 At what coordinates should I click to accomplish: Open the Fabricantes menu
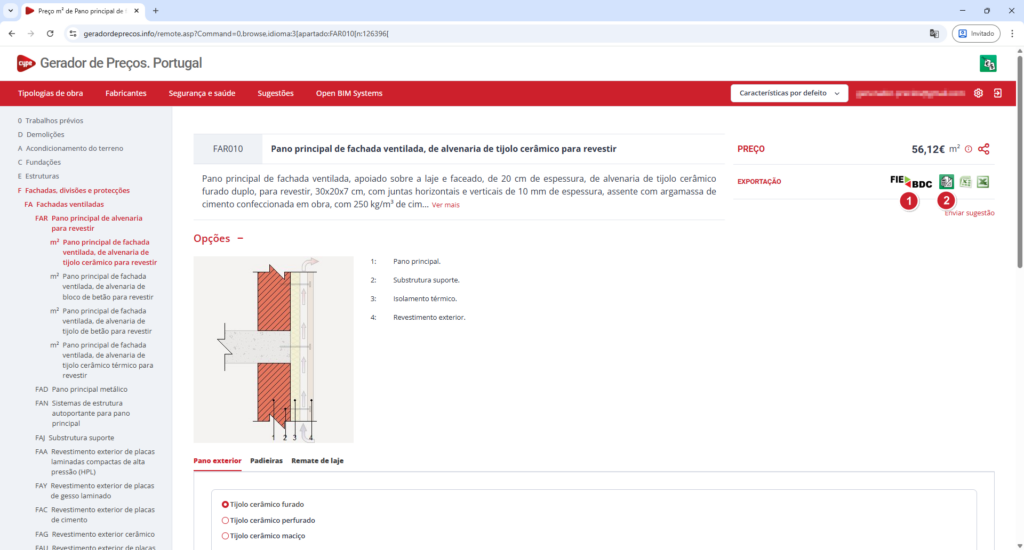[126, 93]
